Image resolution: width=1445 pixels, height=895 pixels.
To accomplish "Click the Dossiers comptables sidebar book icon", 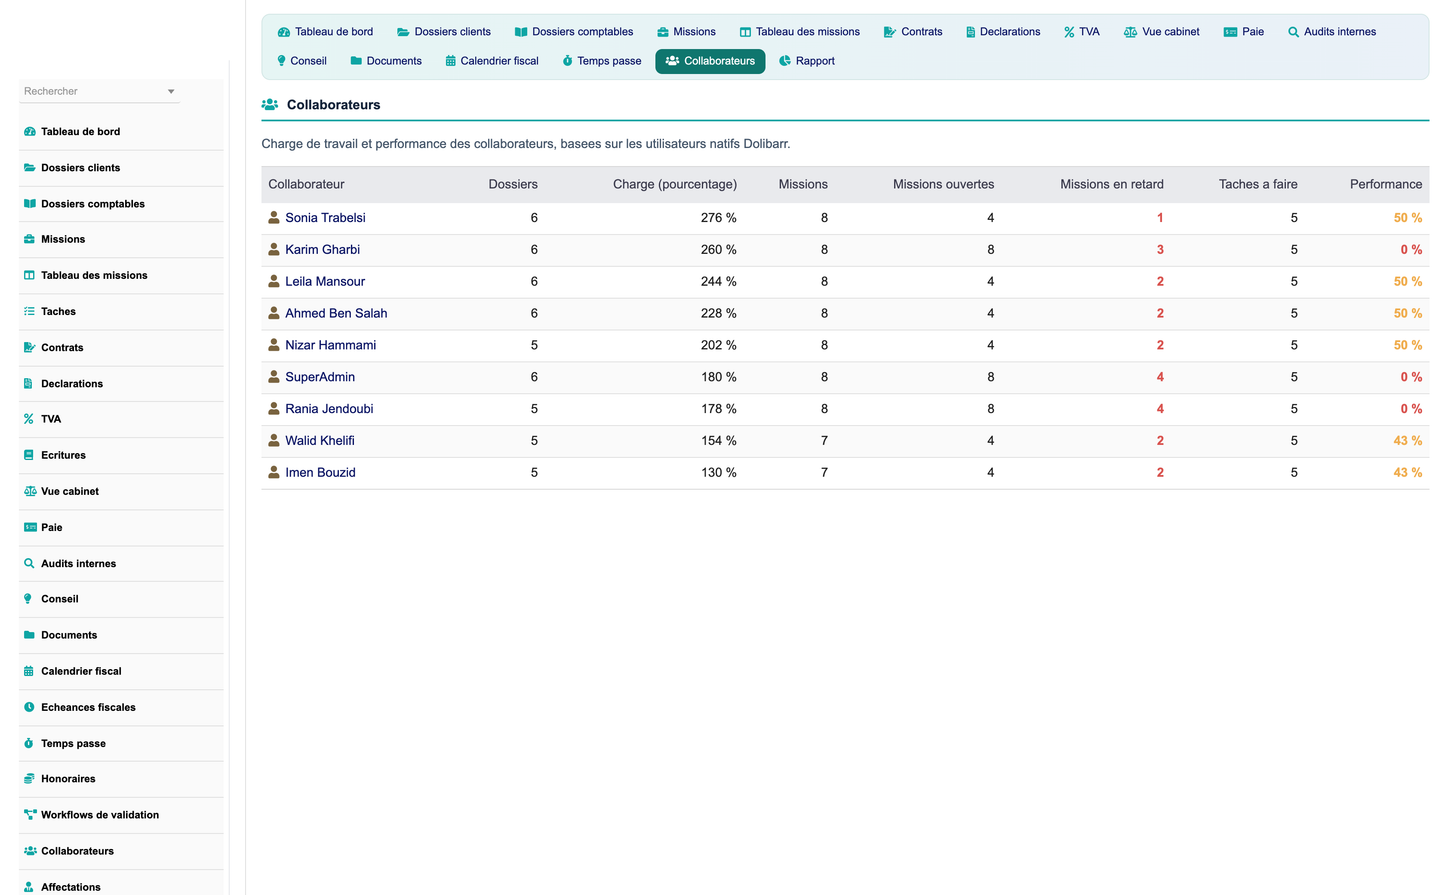I will click(x=29, y=204).
